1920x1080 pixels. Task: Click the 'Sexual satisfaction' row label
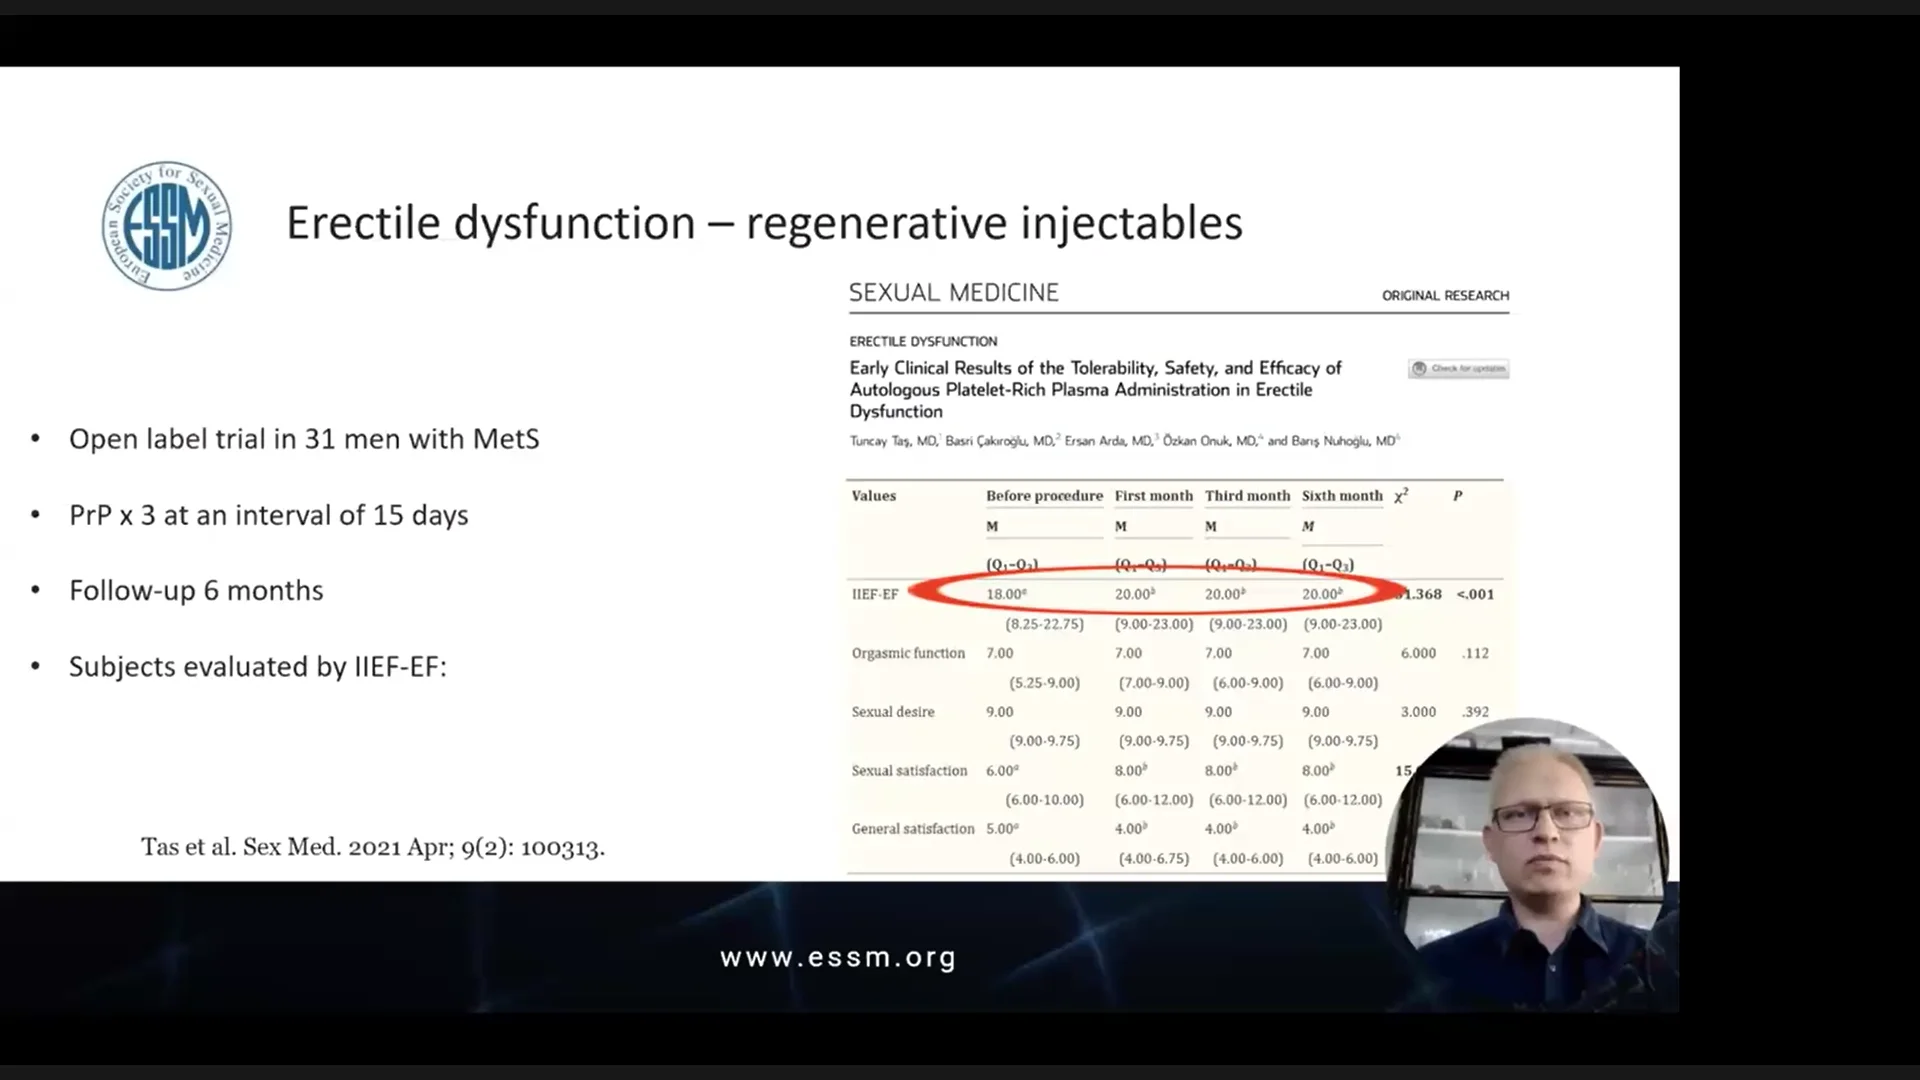[x=909, y=771]
